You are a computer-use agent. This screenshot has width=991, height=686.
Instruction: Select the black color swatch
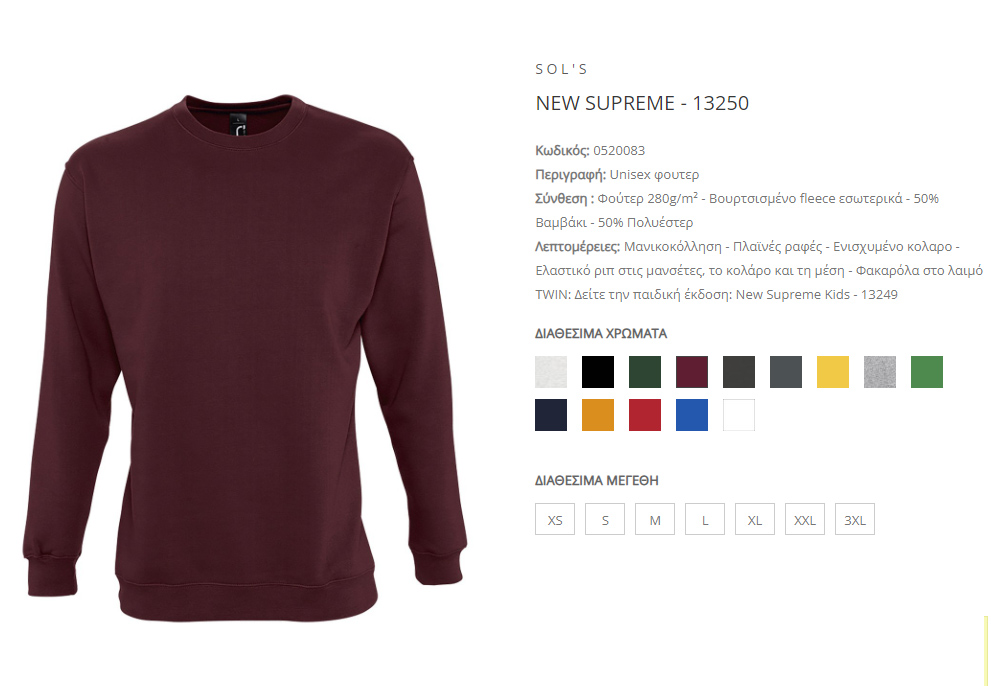pyautogui.click(x=597, y=372)
